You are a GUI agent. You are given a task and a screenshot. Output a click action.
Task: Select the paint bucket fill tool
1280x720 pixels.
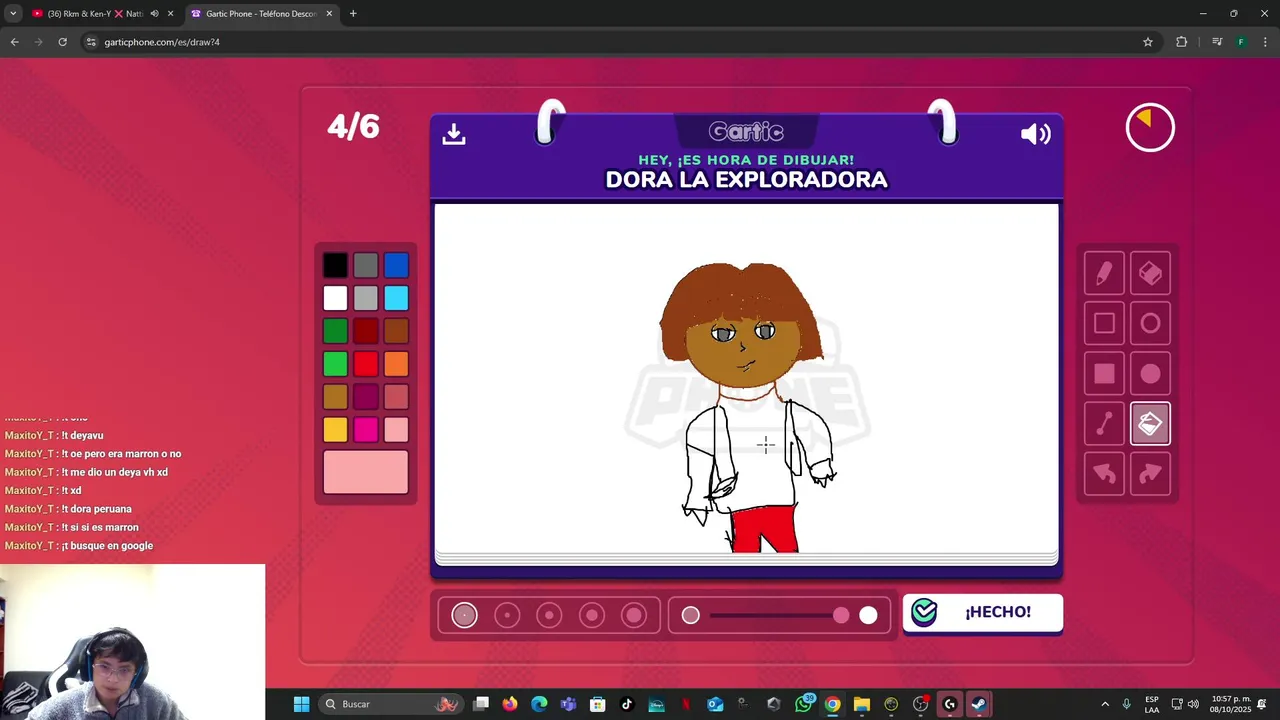coord(1150,424)
